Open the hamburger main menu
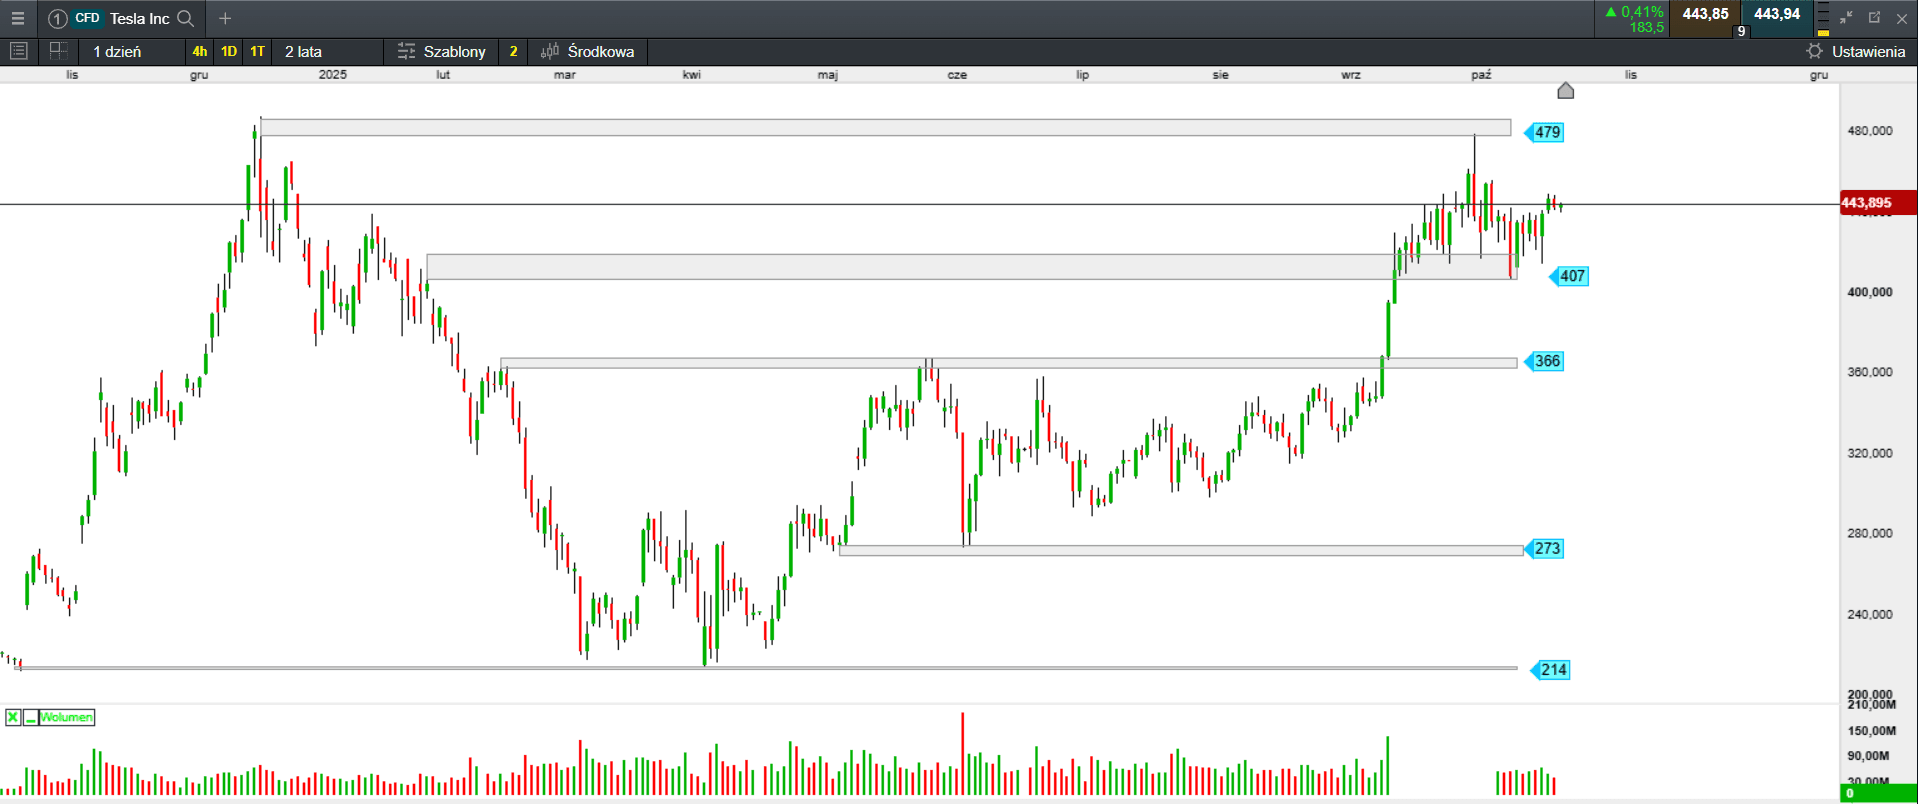The width and height of the screenshot is (1918, 804). tap(18, 18)
